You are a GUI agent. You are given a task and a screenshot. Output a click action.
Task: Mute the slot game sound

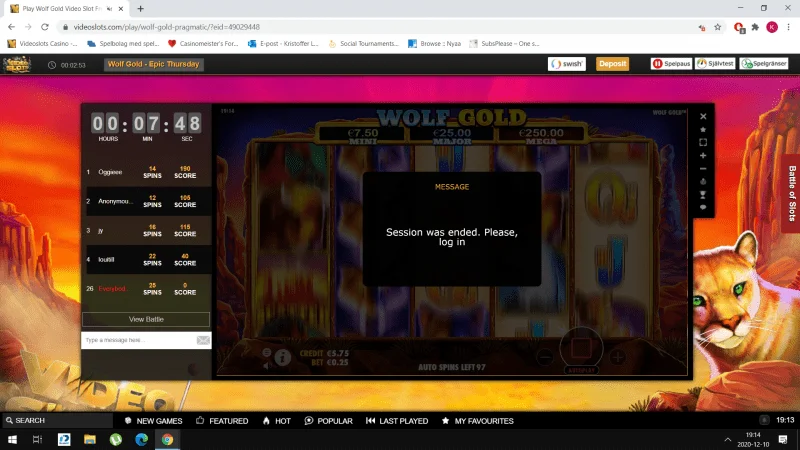[266, 365]
